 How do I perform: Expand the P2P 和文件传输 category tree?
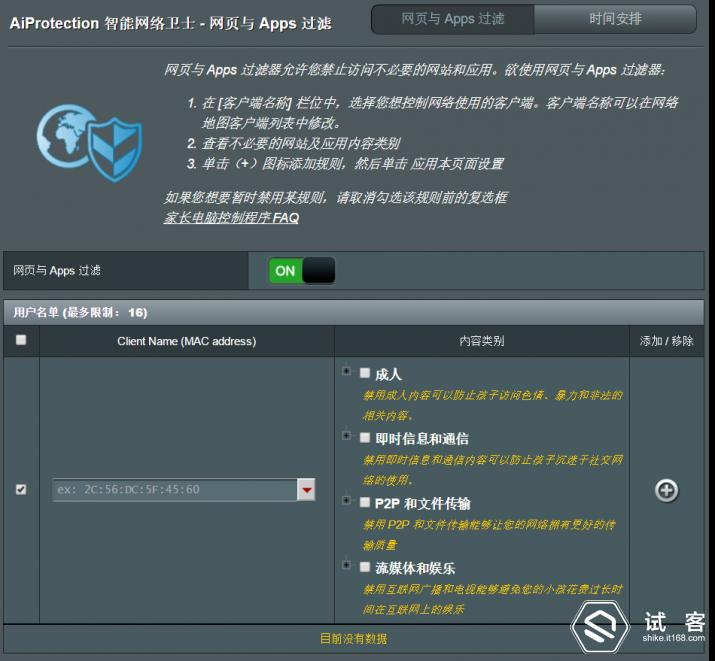pyautogui.click(x=347, y=501)
